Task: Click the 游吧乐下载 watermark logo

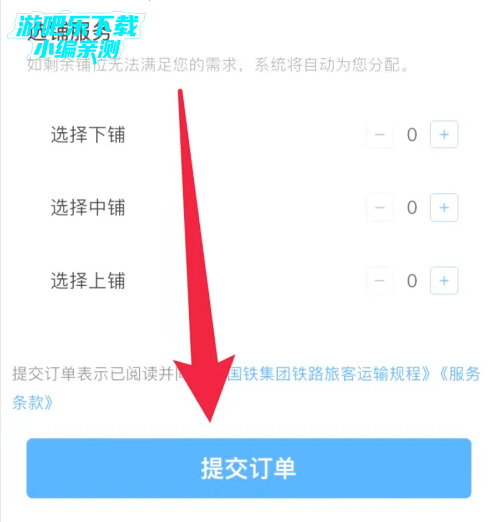Action: pyautogui.click(x=77, y=26)
